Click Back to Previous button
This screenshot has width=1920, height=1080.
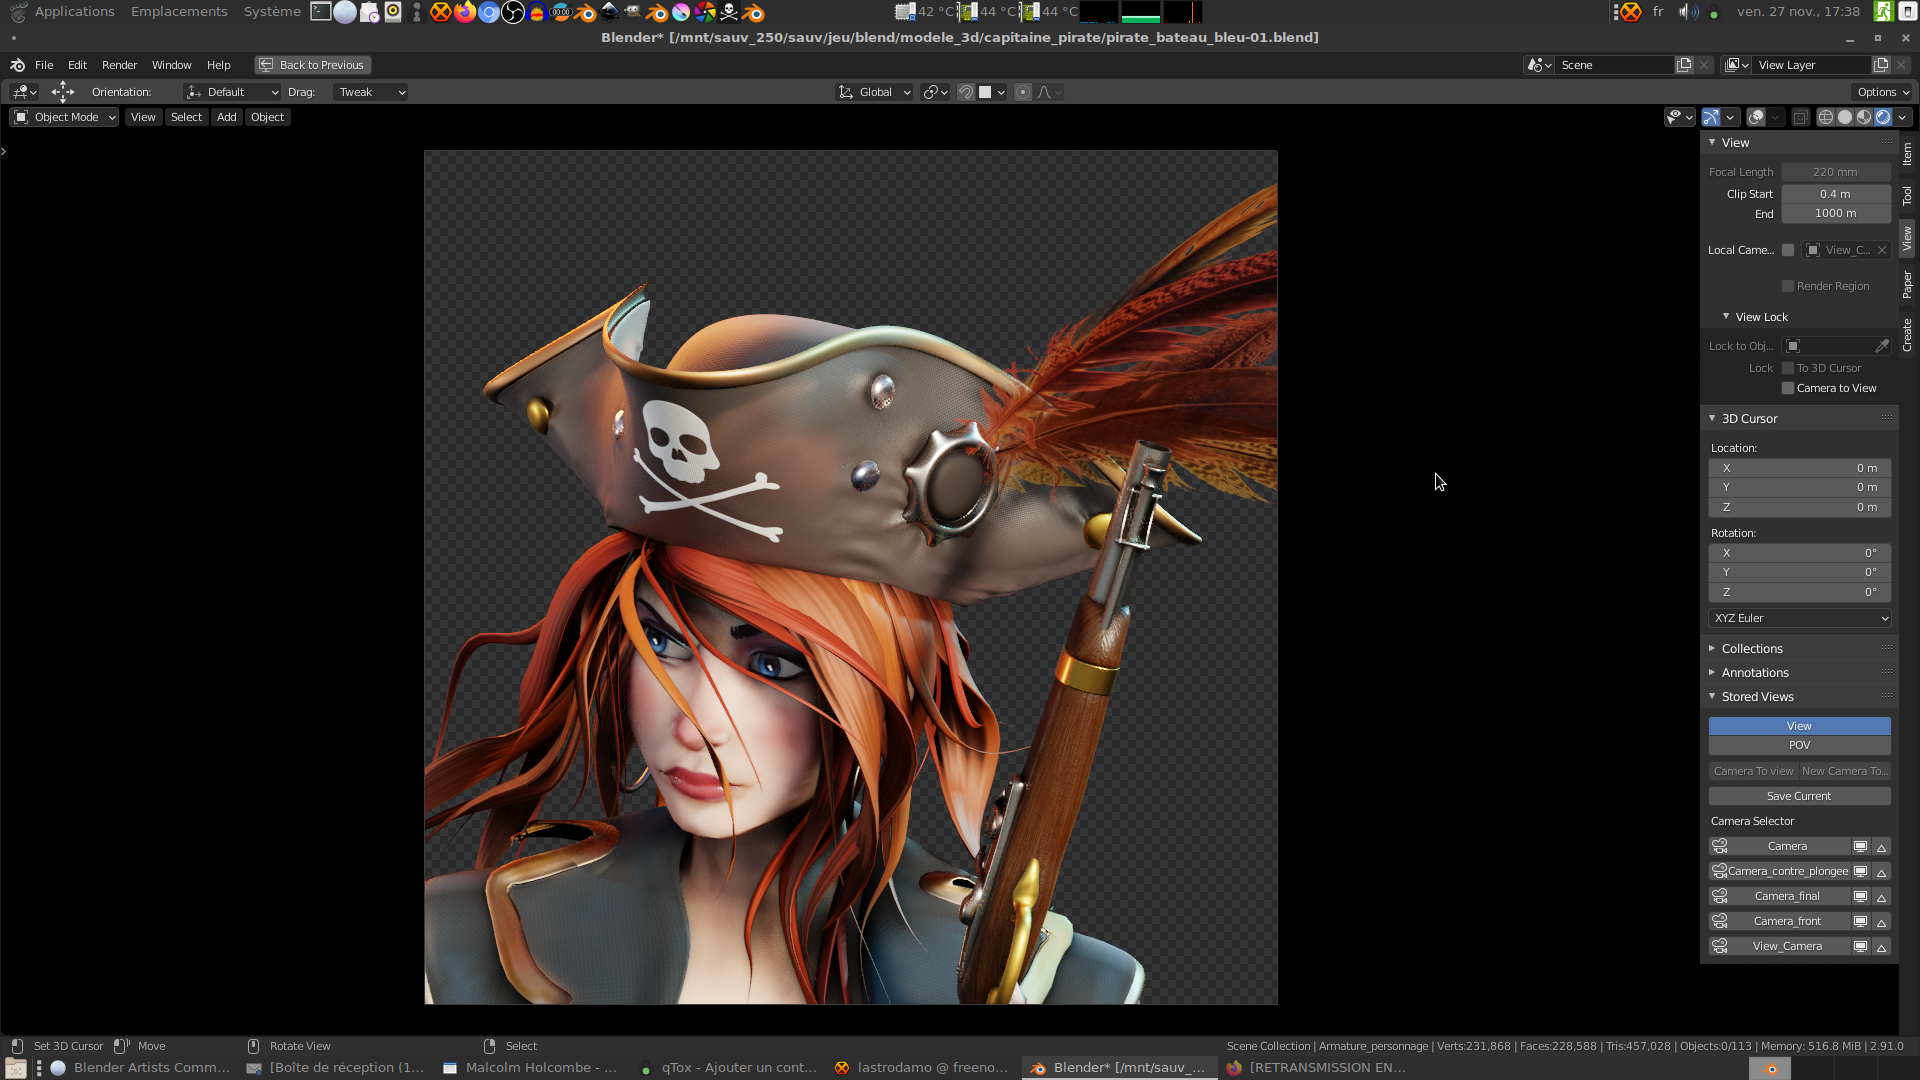313,65
